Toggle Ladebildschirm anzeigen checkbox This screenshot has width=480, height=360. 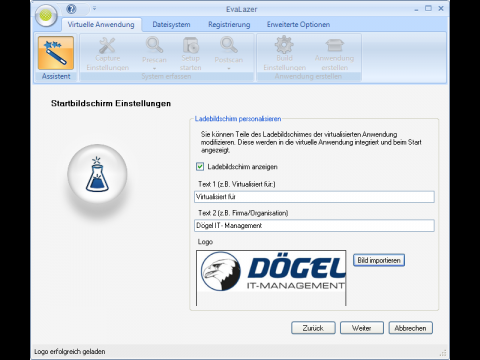tap(200, 167)
